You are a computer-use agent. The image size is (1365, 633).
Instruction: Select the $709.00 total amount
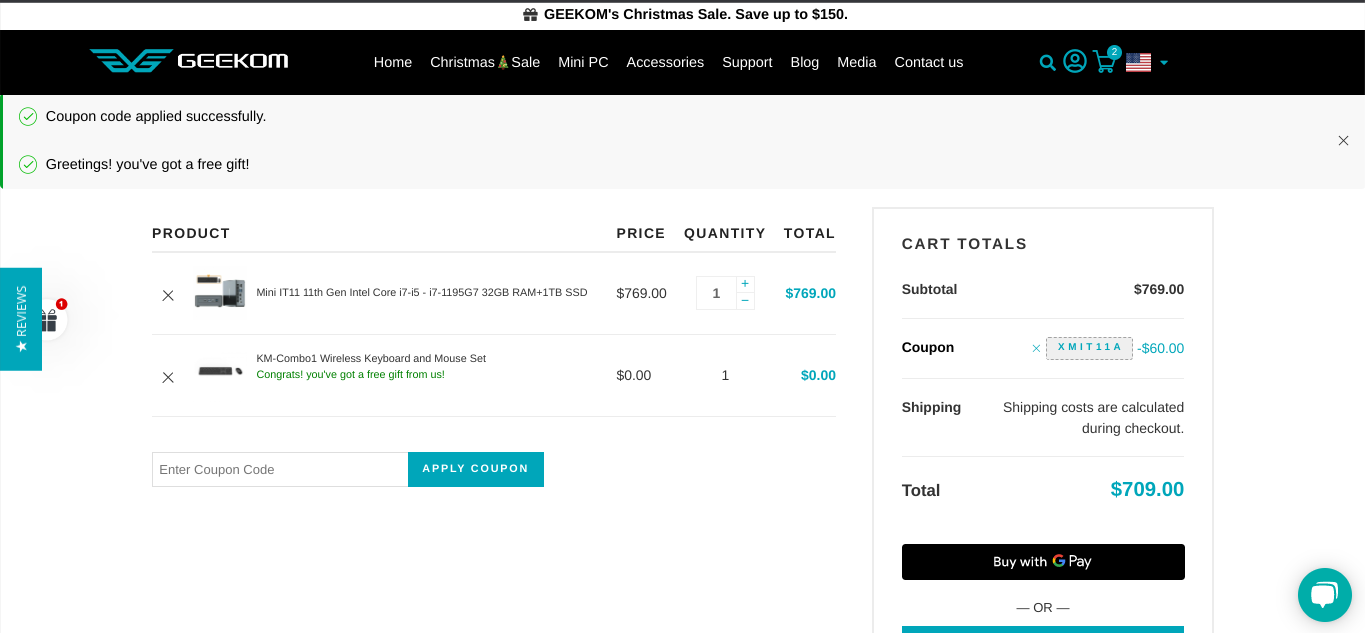pos(1147,489)
